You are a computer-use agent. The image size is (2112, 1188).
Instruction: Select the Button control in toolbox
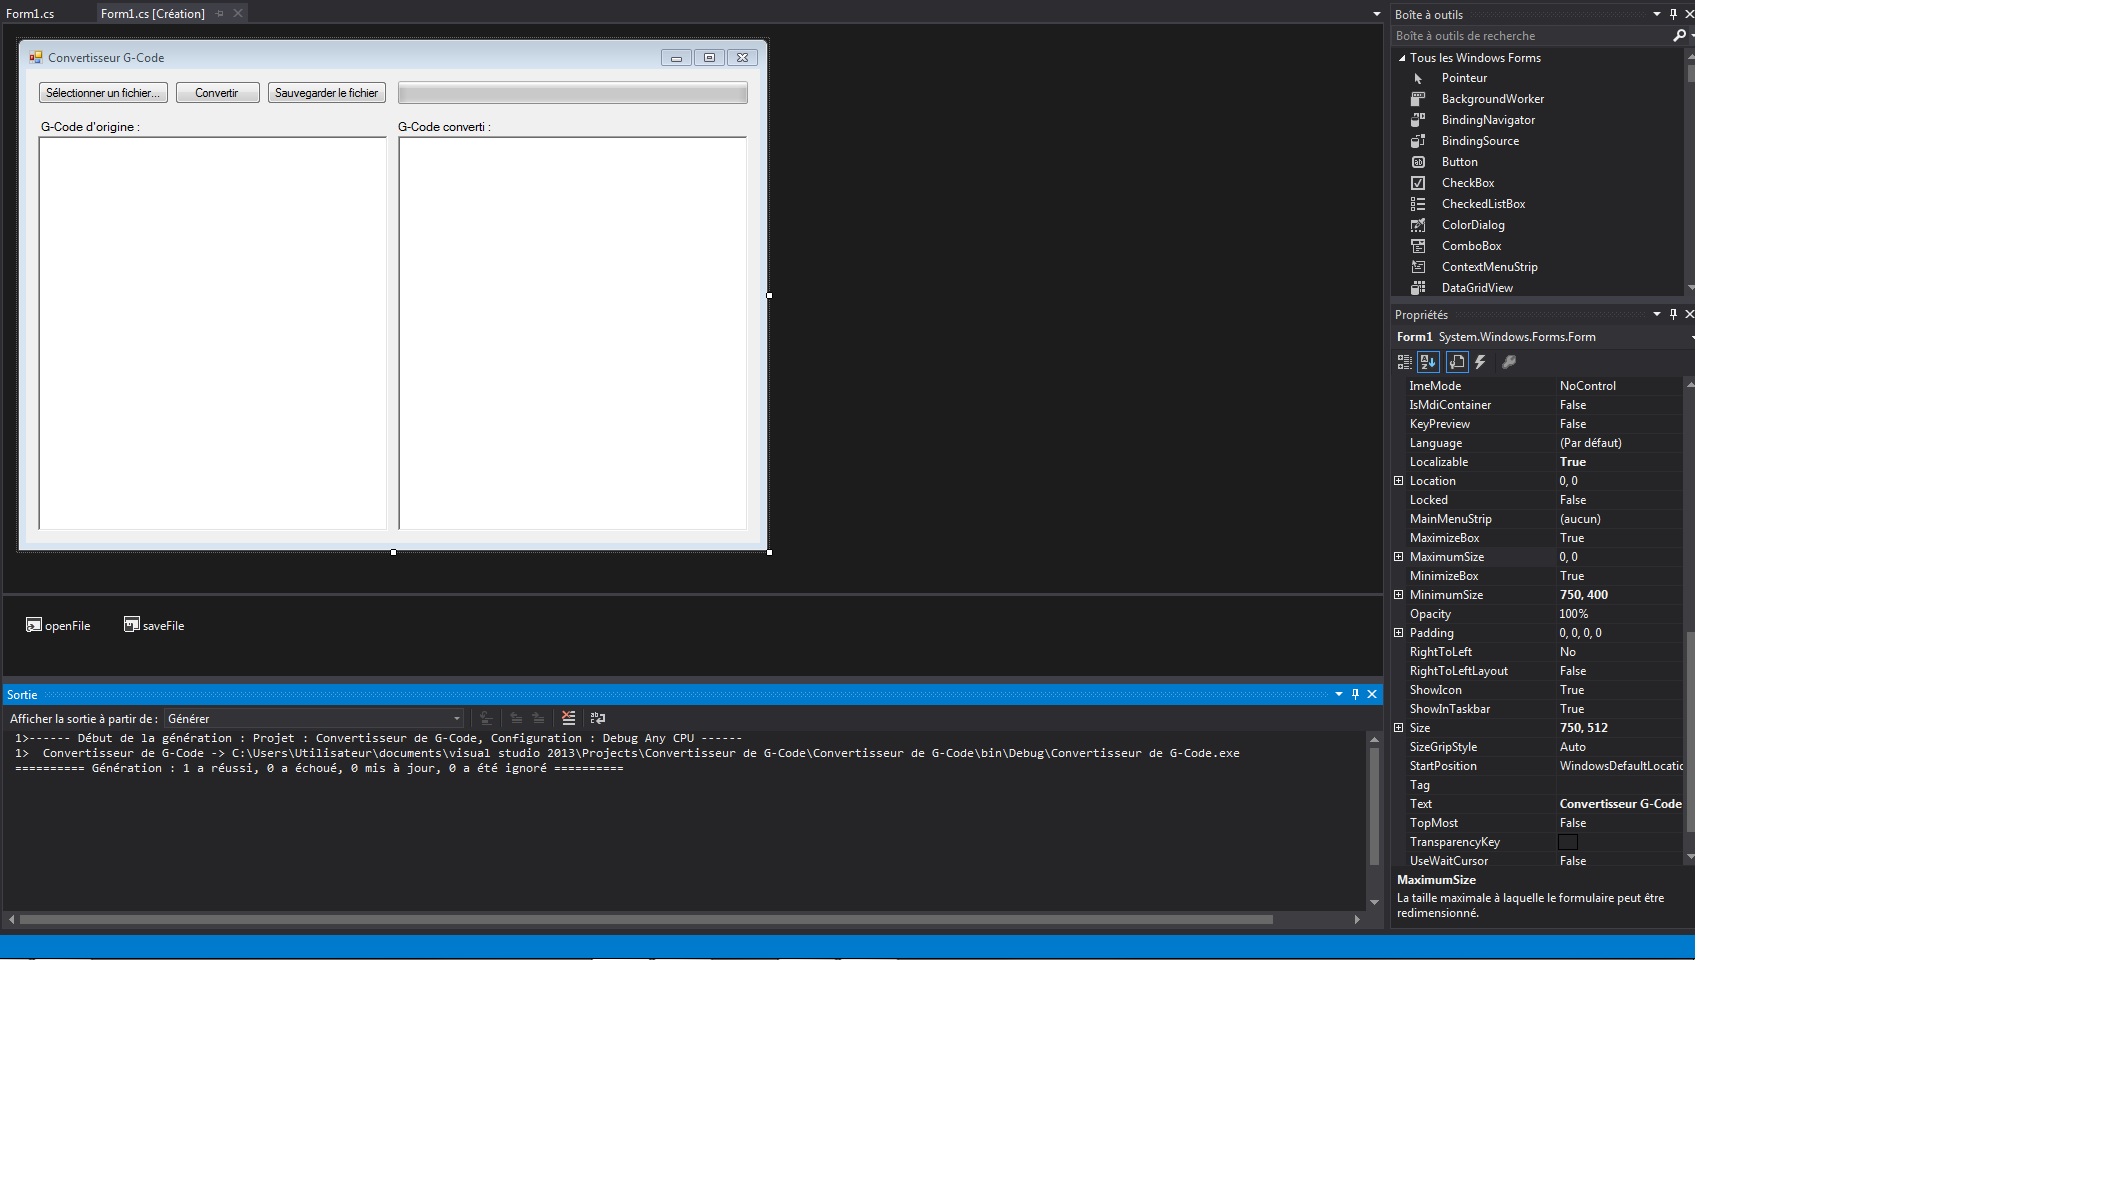[1458, 162]
